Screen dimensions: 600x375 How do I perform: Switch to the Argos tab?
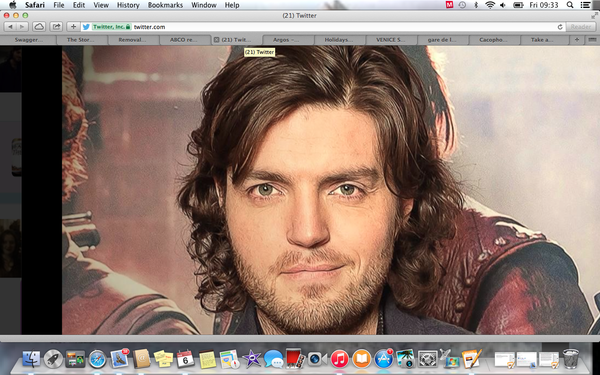[289, 40]
